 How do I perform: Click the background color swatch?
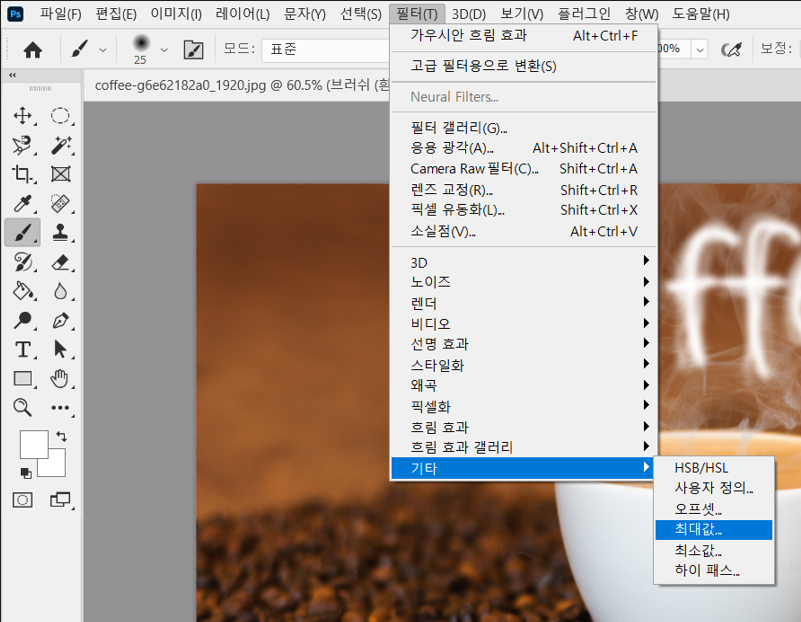pyautogui.click(x=56, y=466)
